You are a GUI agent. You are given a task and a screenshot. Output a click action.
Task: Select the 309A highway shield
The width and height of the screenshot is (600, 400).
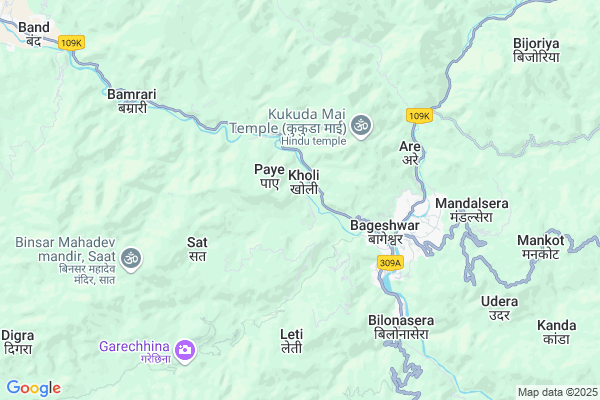pos(390,263)
